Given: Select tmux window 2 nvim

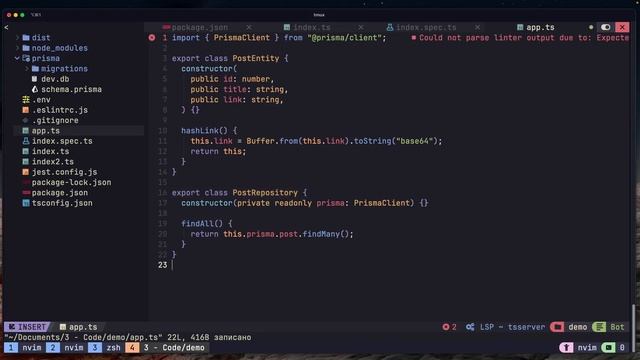Looking at the screenshot, I should (65, 348).
